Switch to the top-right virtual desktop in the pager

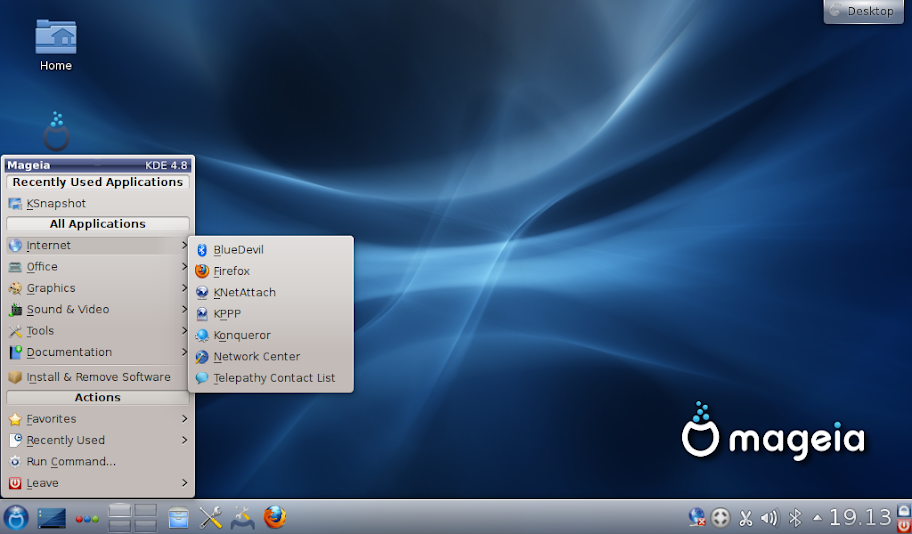145,510
